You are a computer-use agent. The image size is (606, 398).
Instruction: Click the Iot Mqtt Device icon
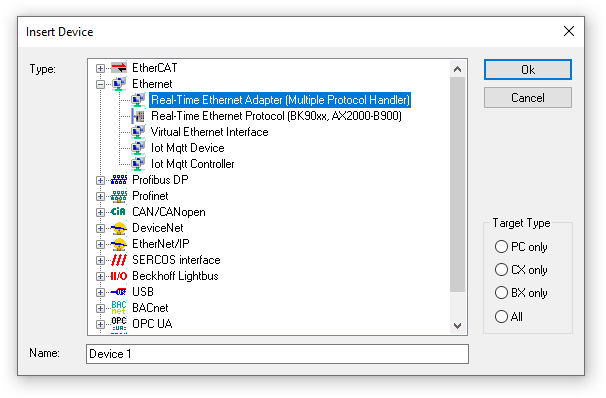tap(138, 148)
